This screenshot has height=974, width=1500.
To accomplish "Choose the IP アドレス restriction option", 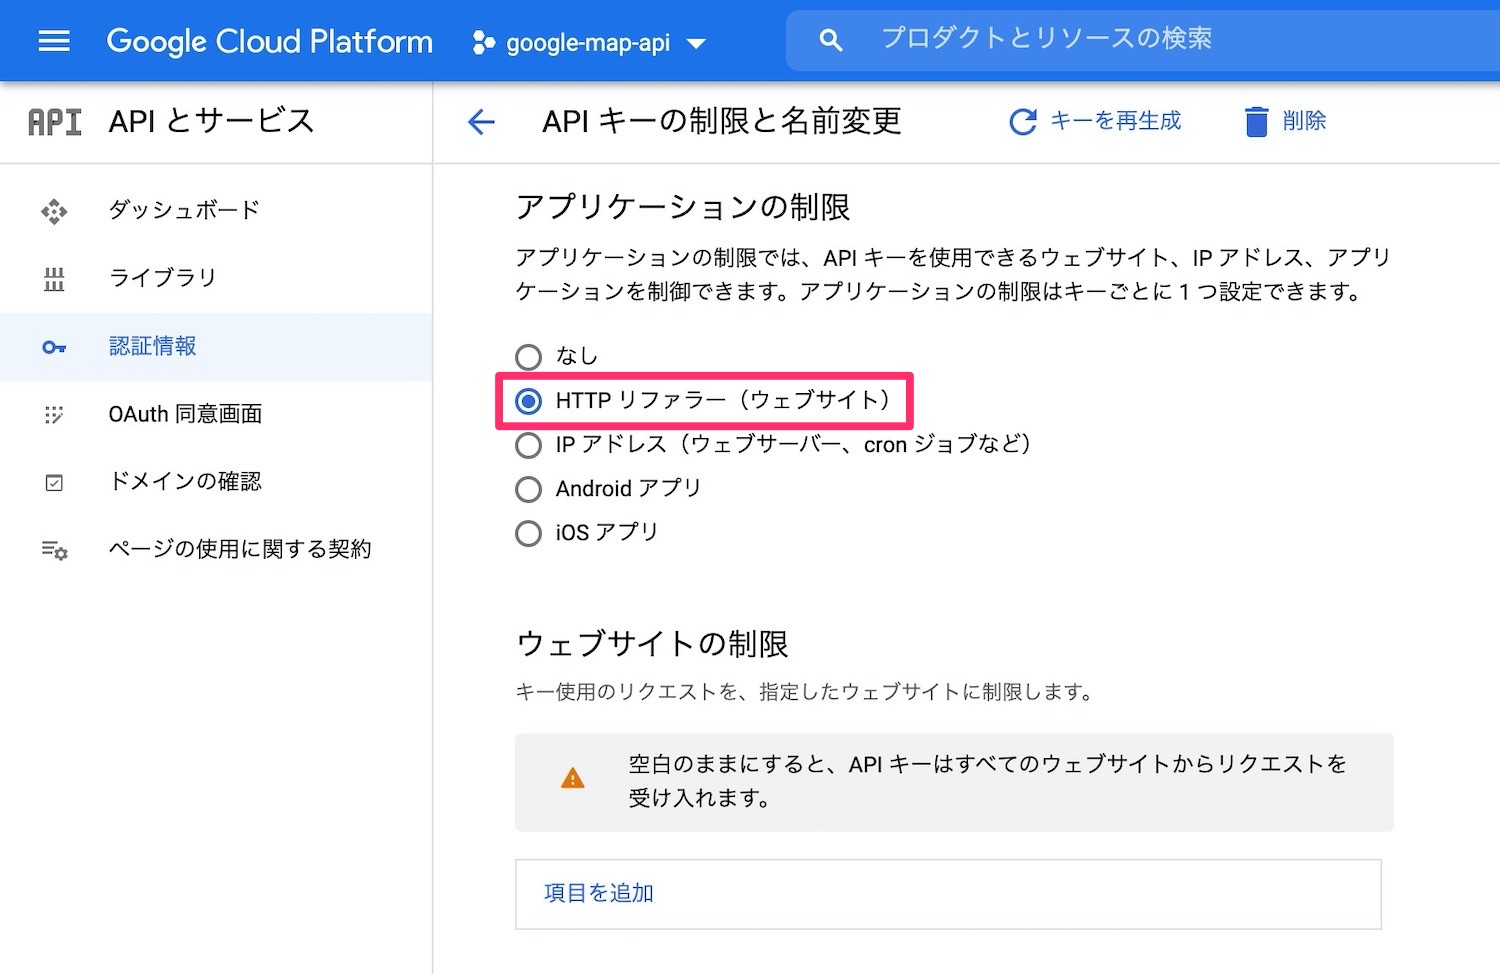I will coord(528,445).
